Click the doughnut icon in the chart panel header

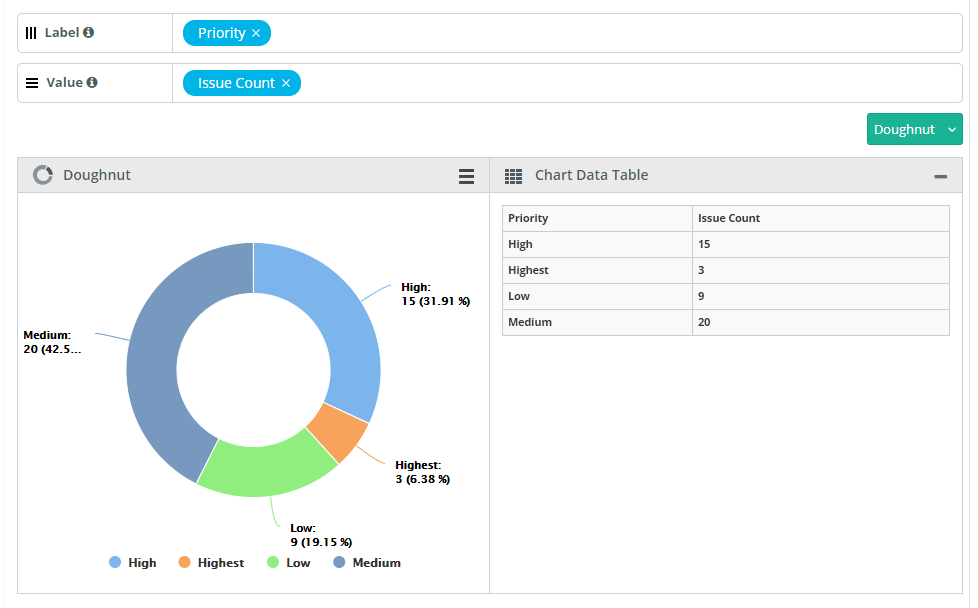[42, 175]
